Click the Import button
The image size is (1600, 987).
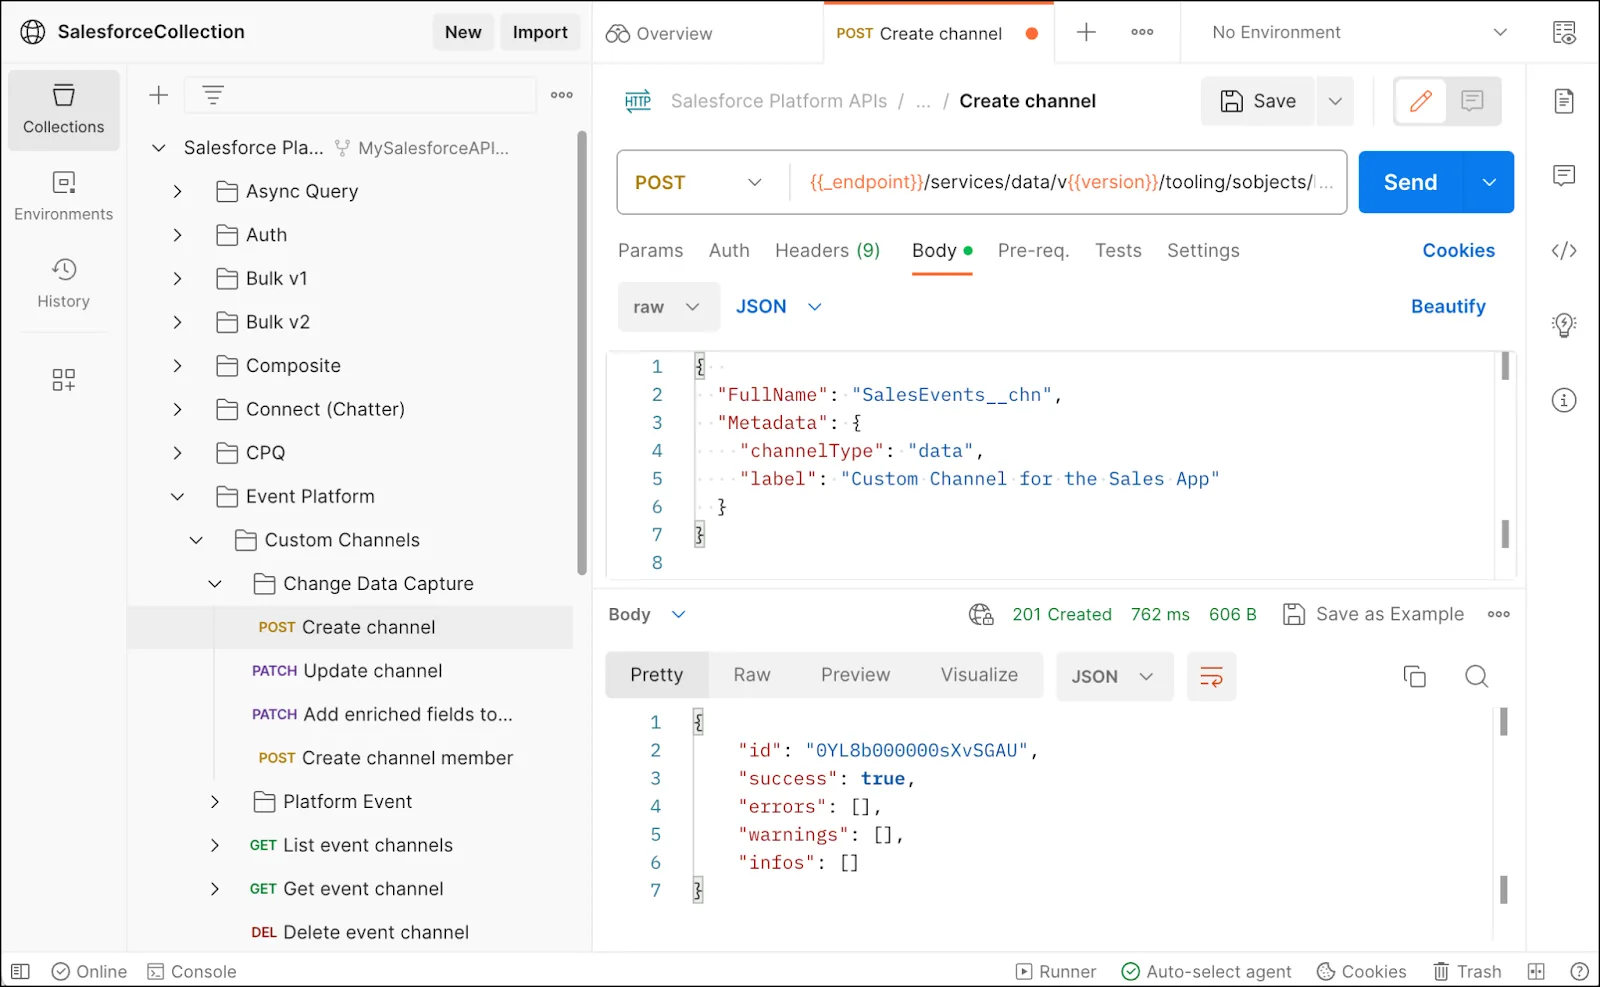click(x=540, y=32)
